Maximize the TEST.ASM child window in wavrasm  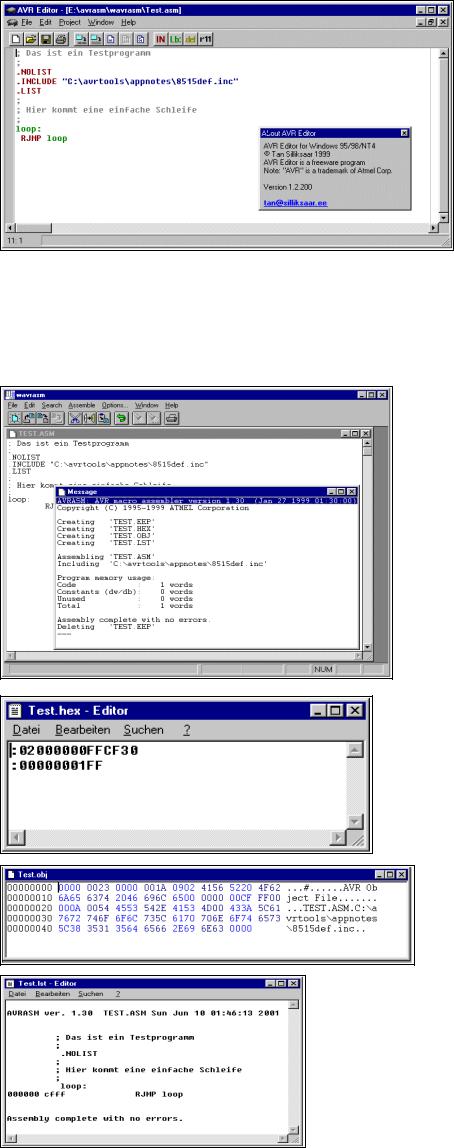point(357,433)
